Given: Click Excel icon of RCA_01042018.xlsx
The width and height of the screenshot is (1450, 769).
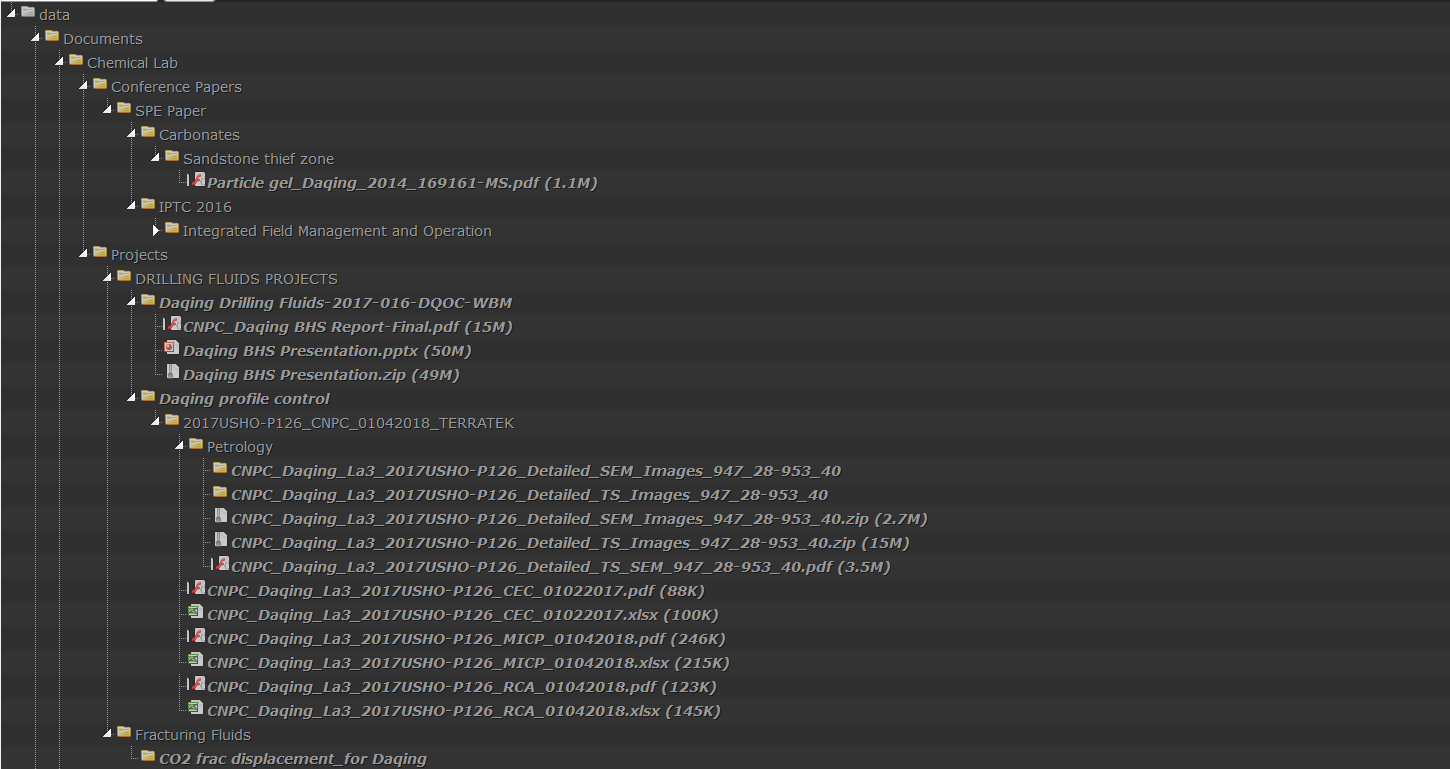Looking at the screenshot, I should pos(196,708).
